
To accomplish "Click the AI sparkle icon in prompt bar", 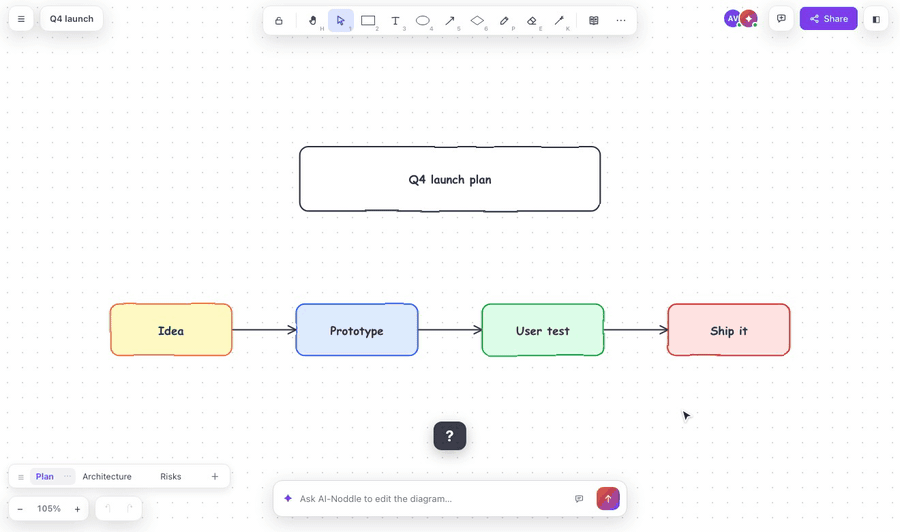I will (x=288, y=498).
